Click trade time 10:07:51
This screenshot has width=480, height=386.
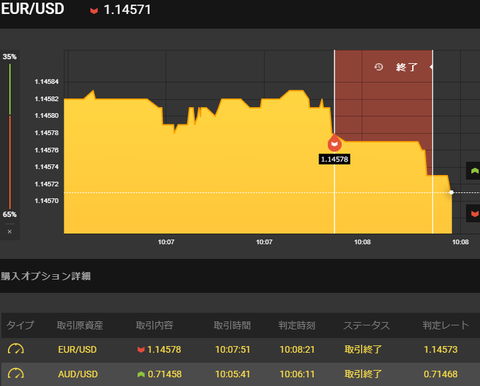click(x=233, y=349)
